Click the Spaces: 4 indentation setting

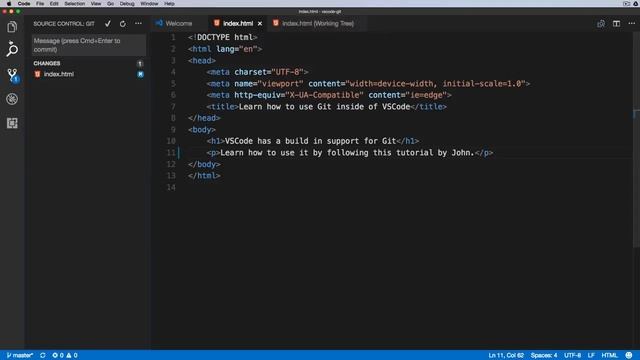point(544,356)
